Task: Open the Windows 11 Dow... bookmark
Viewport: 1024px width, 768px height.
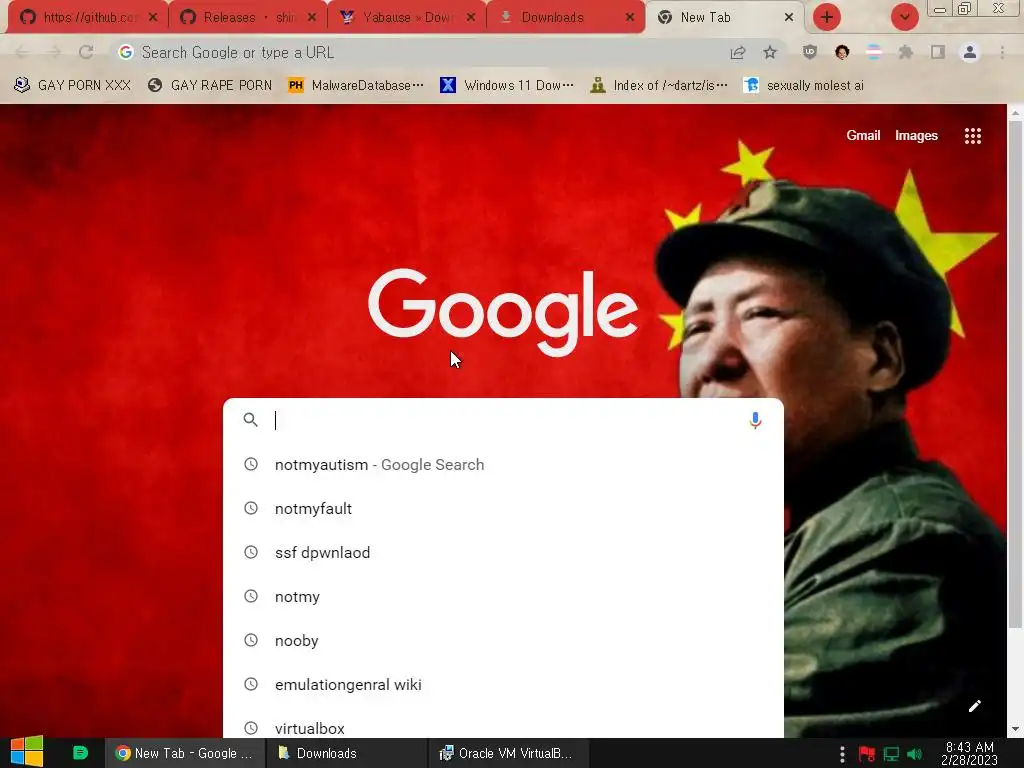Action: pyautogui.click(x=507, y=85)
